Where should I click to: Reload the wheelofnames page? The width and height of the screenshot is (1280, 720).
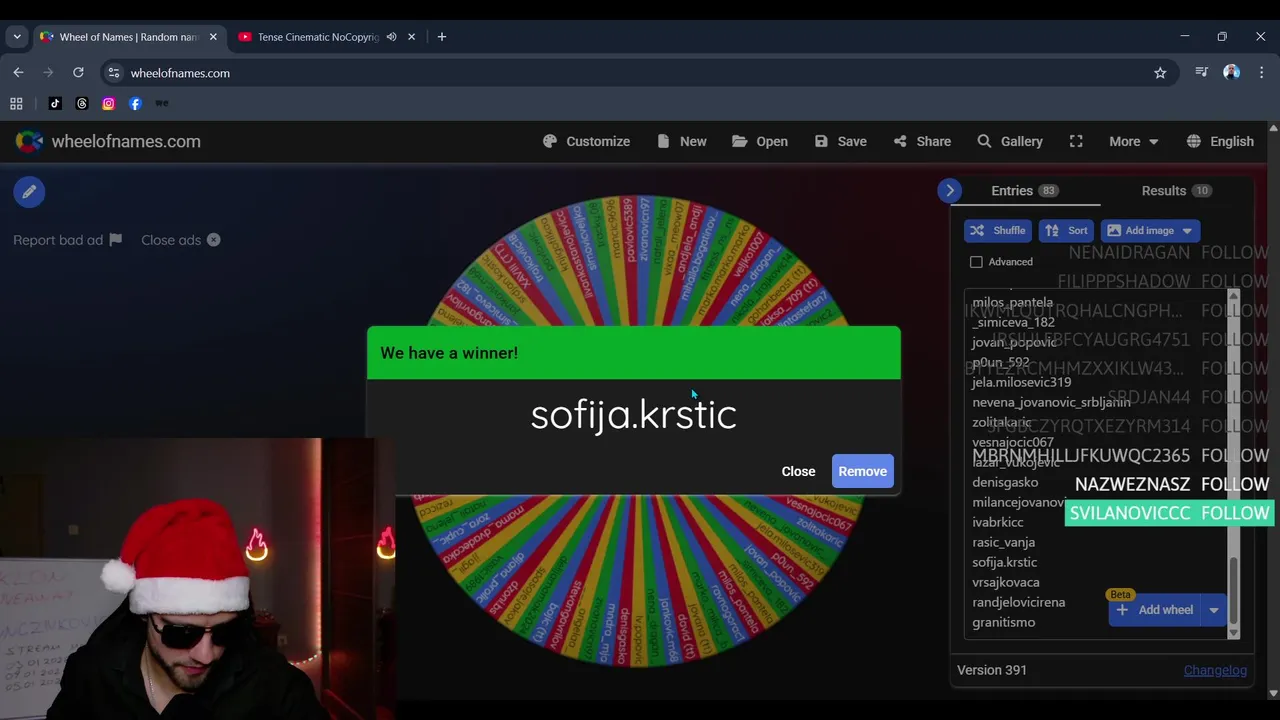click(78, 72)
